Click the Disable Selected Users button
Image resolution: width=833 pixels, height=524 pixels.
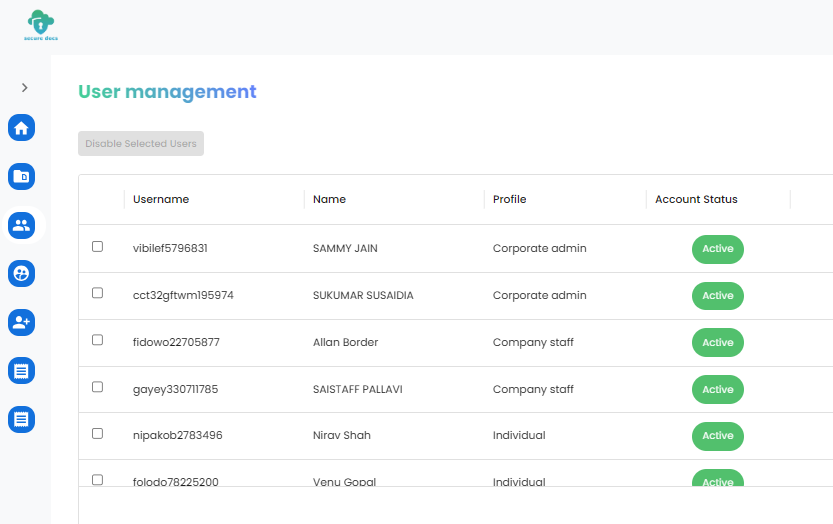click(141, 143)
